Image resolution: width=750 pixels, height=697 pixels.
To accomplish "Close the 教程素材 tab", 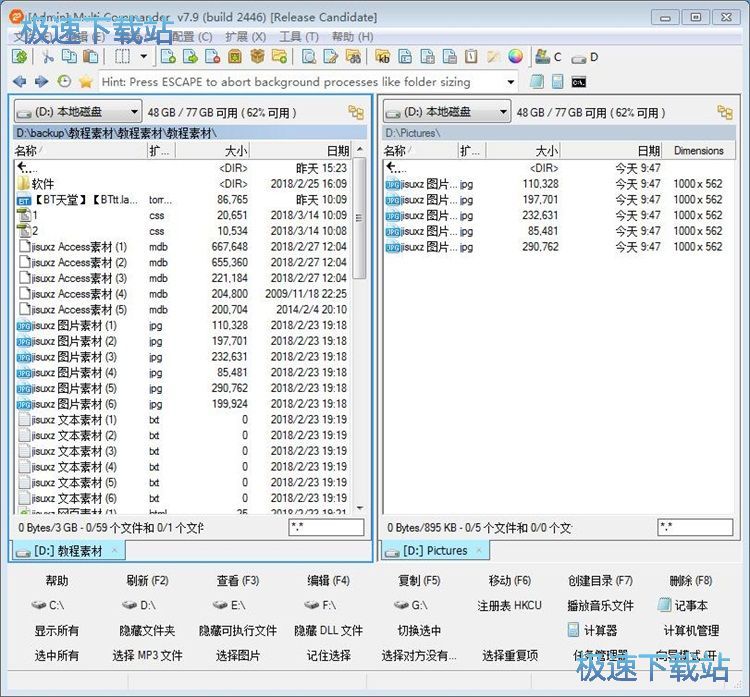I will (x=114, y=551).
